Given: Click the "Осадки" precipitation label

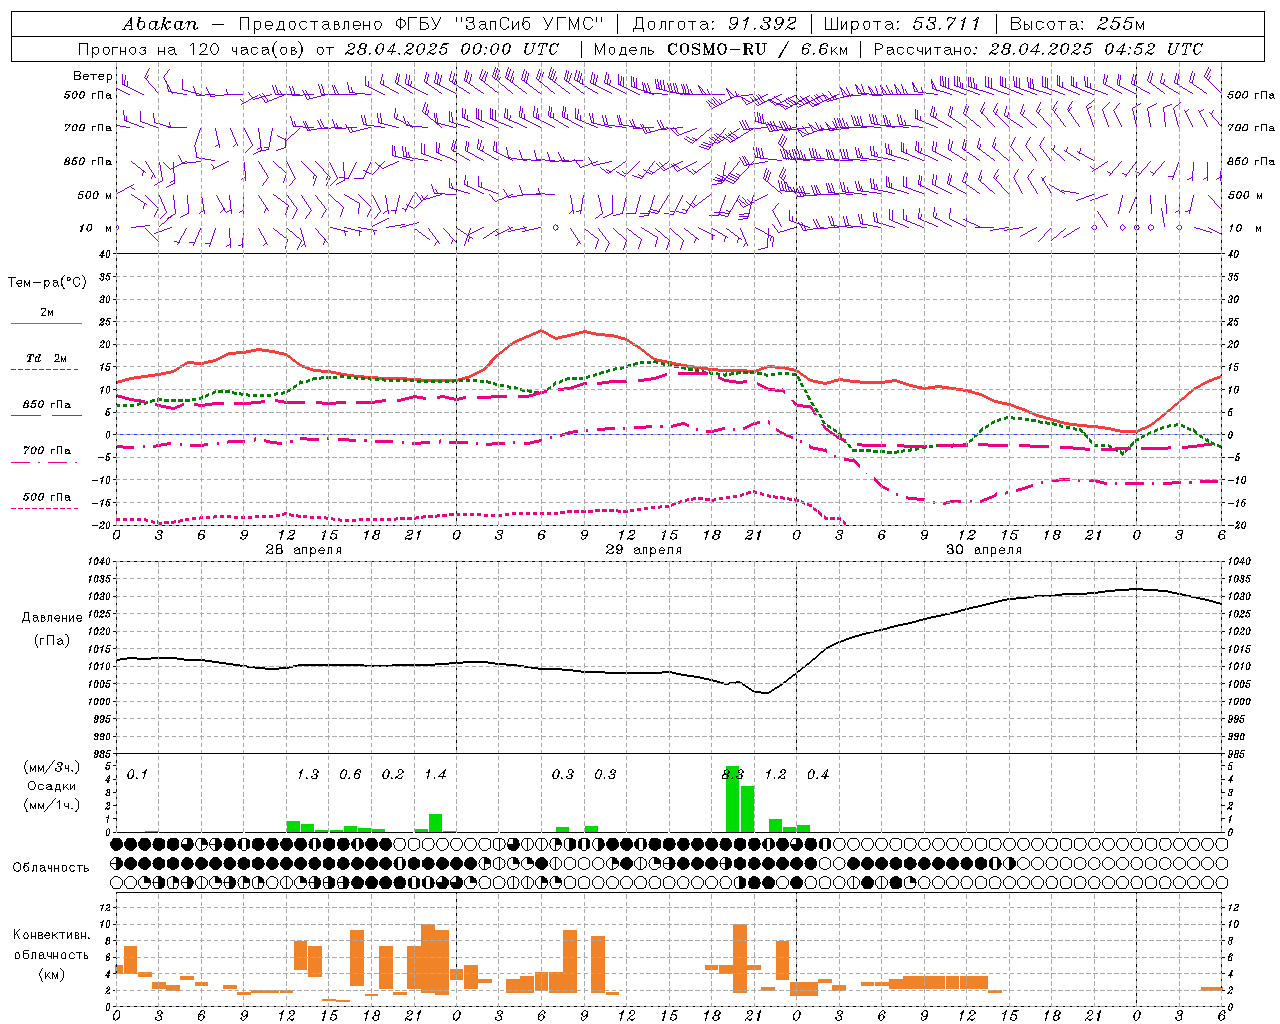Looking at the screenshot, I should click(51, 786).
